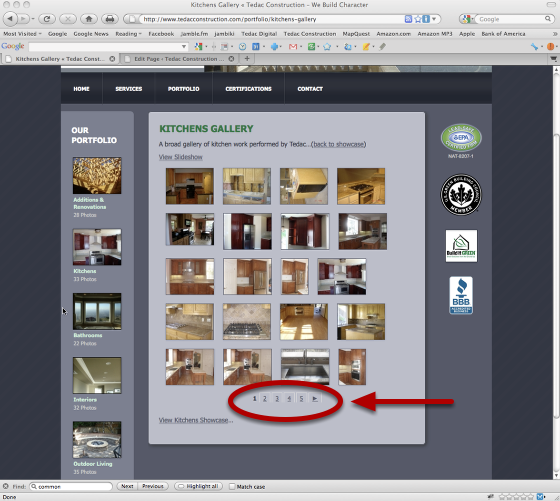Focus the Google search box in toolbar
Viewport: 560px width, 501px height.
[x=511, y=19]
